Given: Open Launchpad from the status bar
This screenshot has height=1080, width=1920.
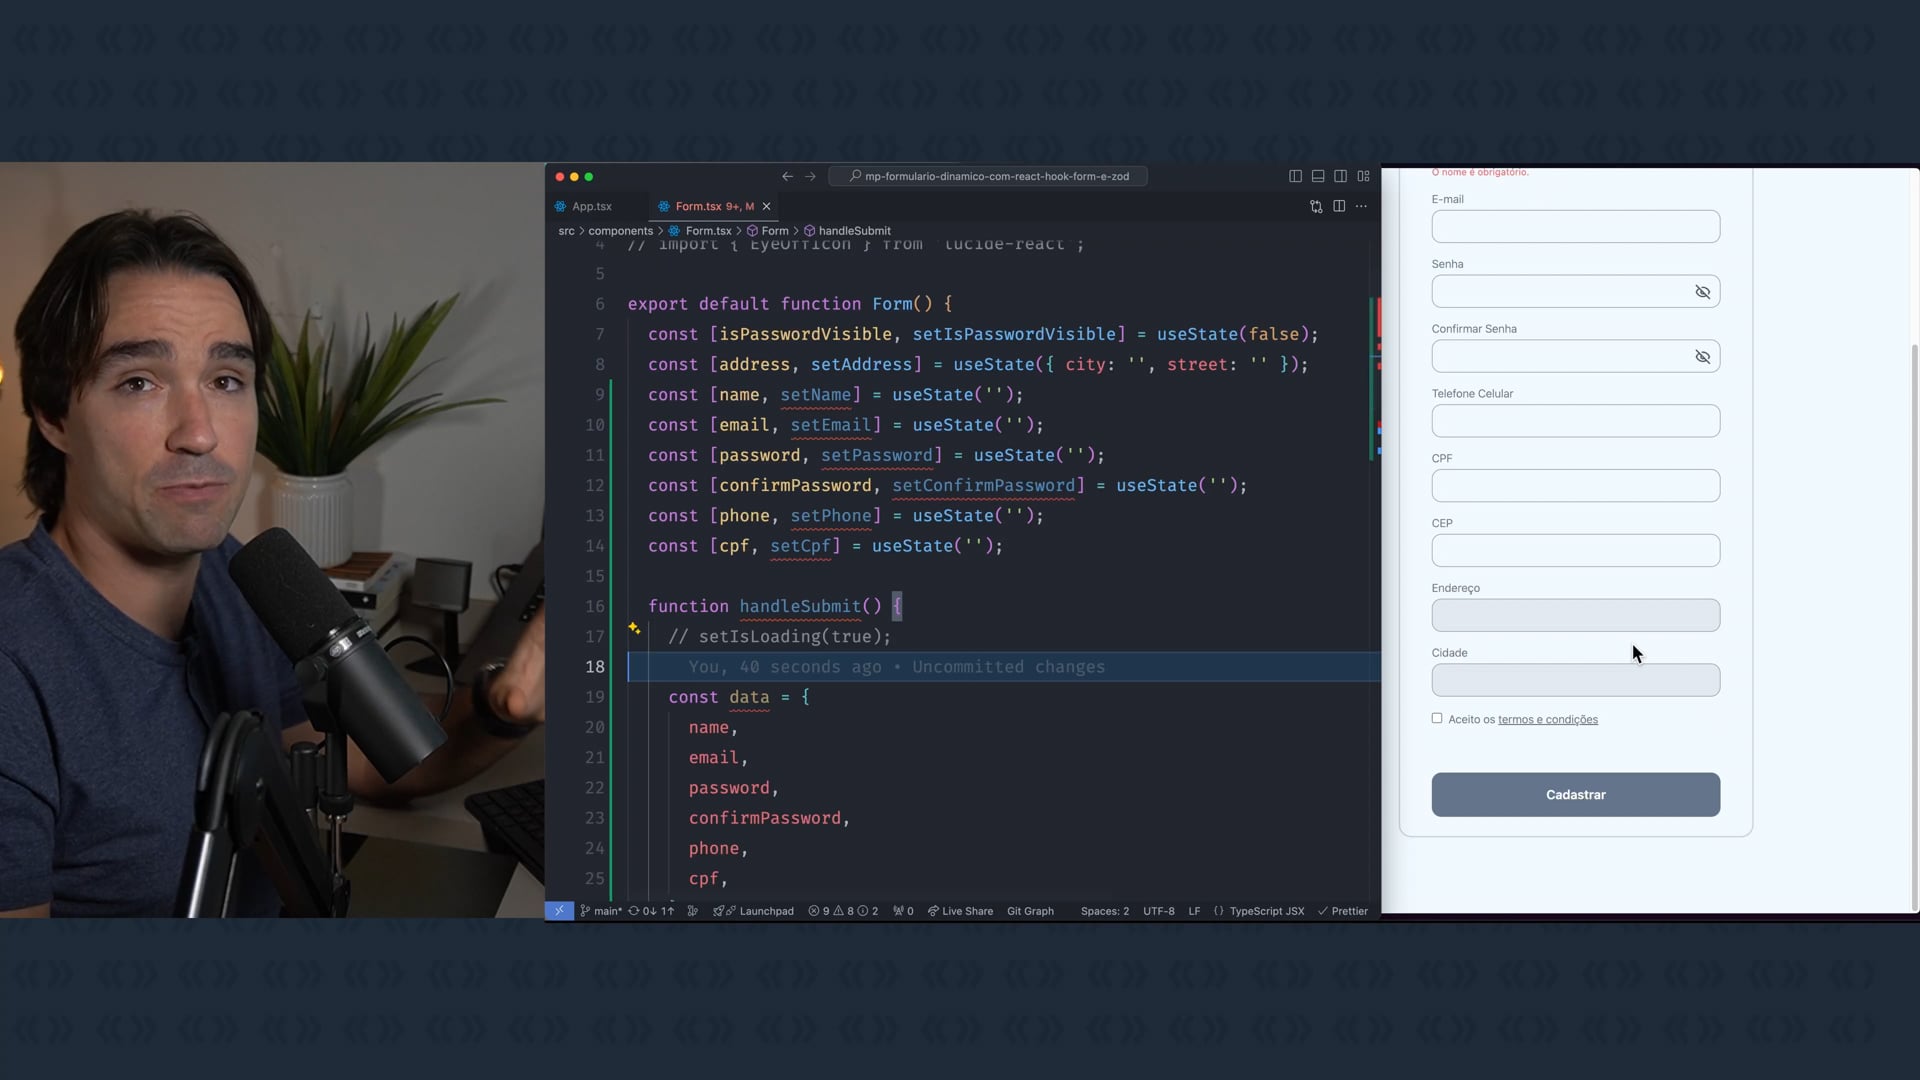Looking at the screenshot, I should click(754, 911).
